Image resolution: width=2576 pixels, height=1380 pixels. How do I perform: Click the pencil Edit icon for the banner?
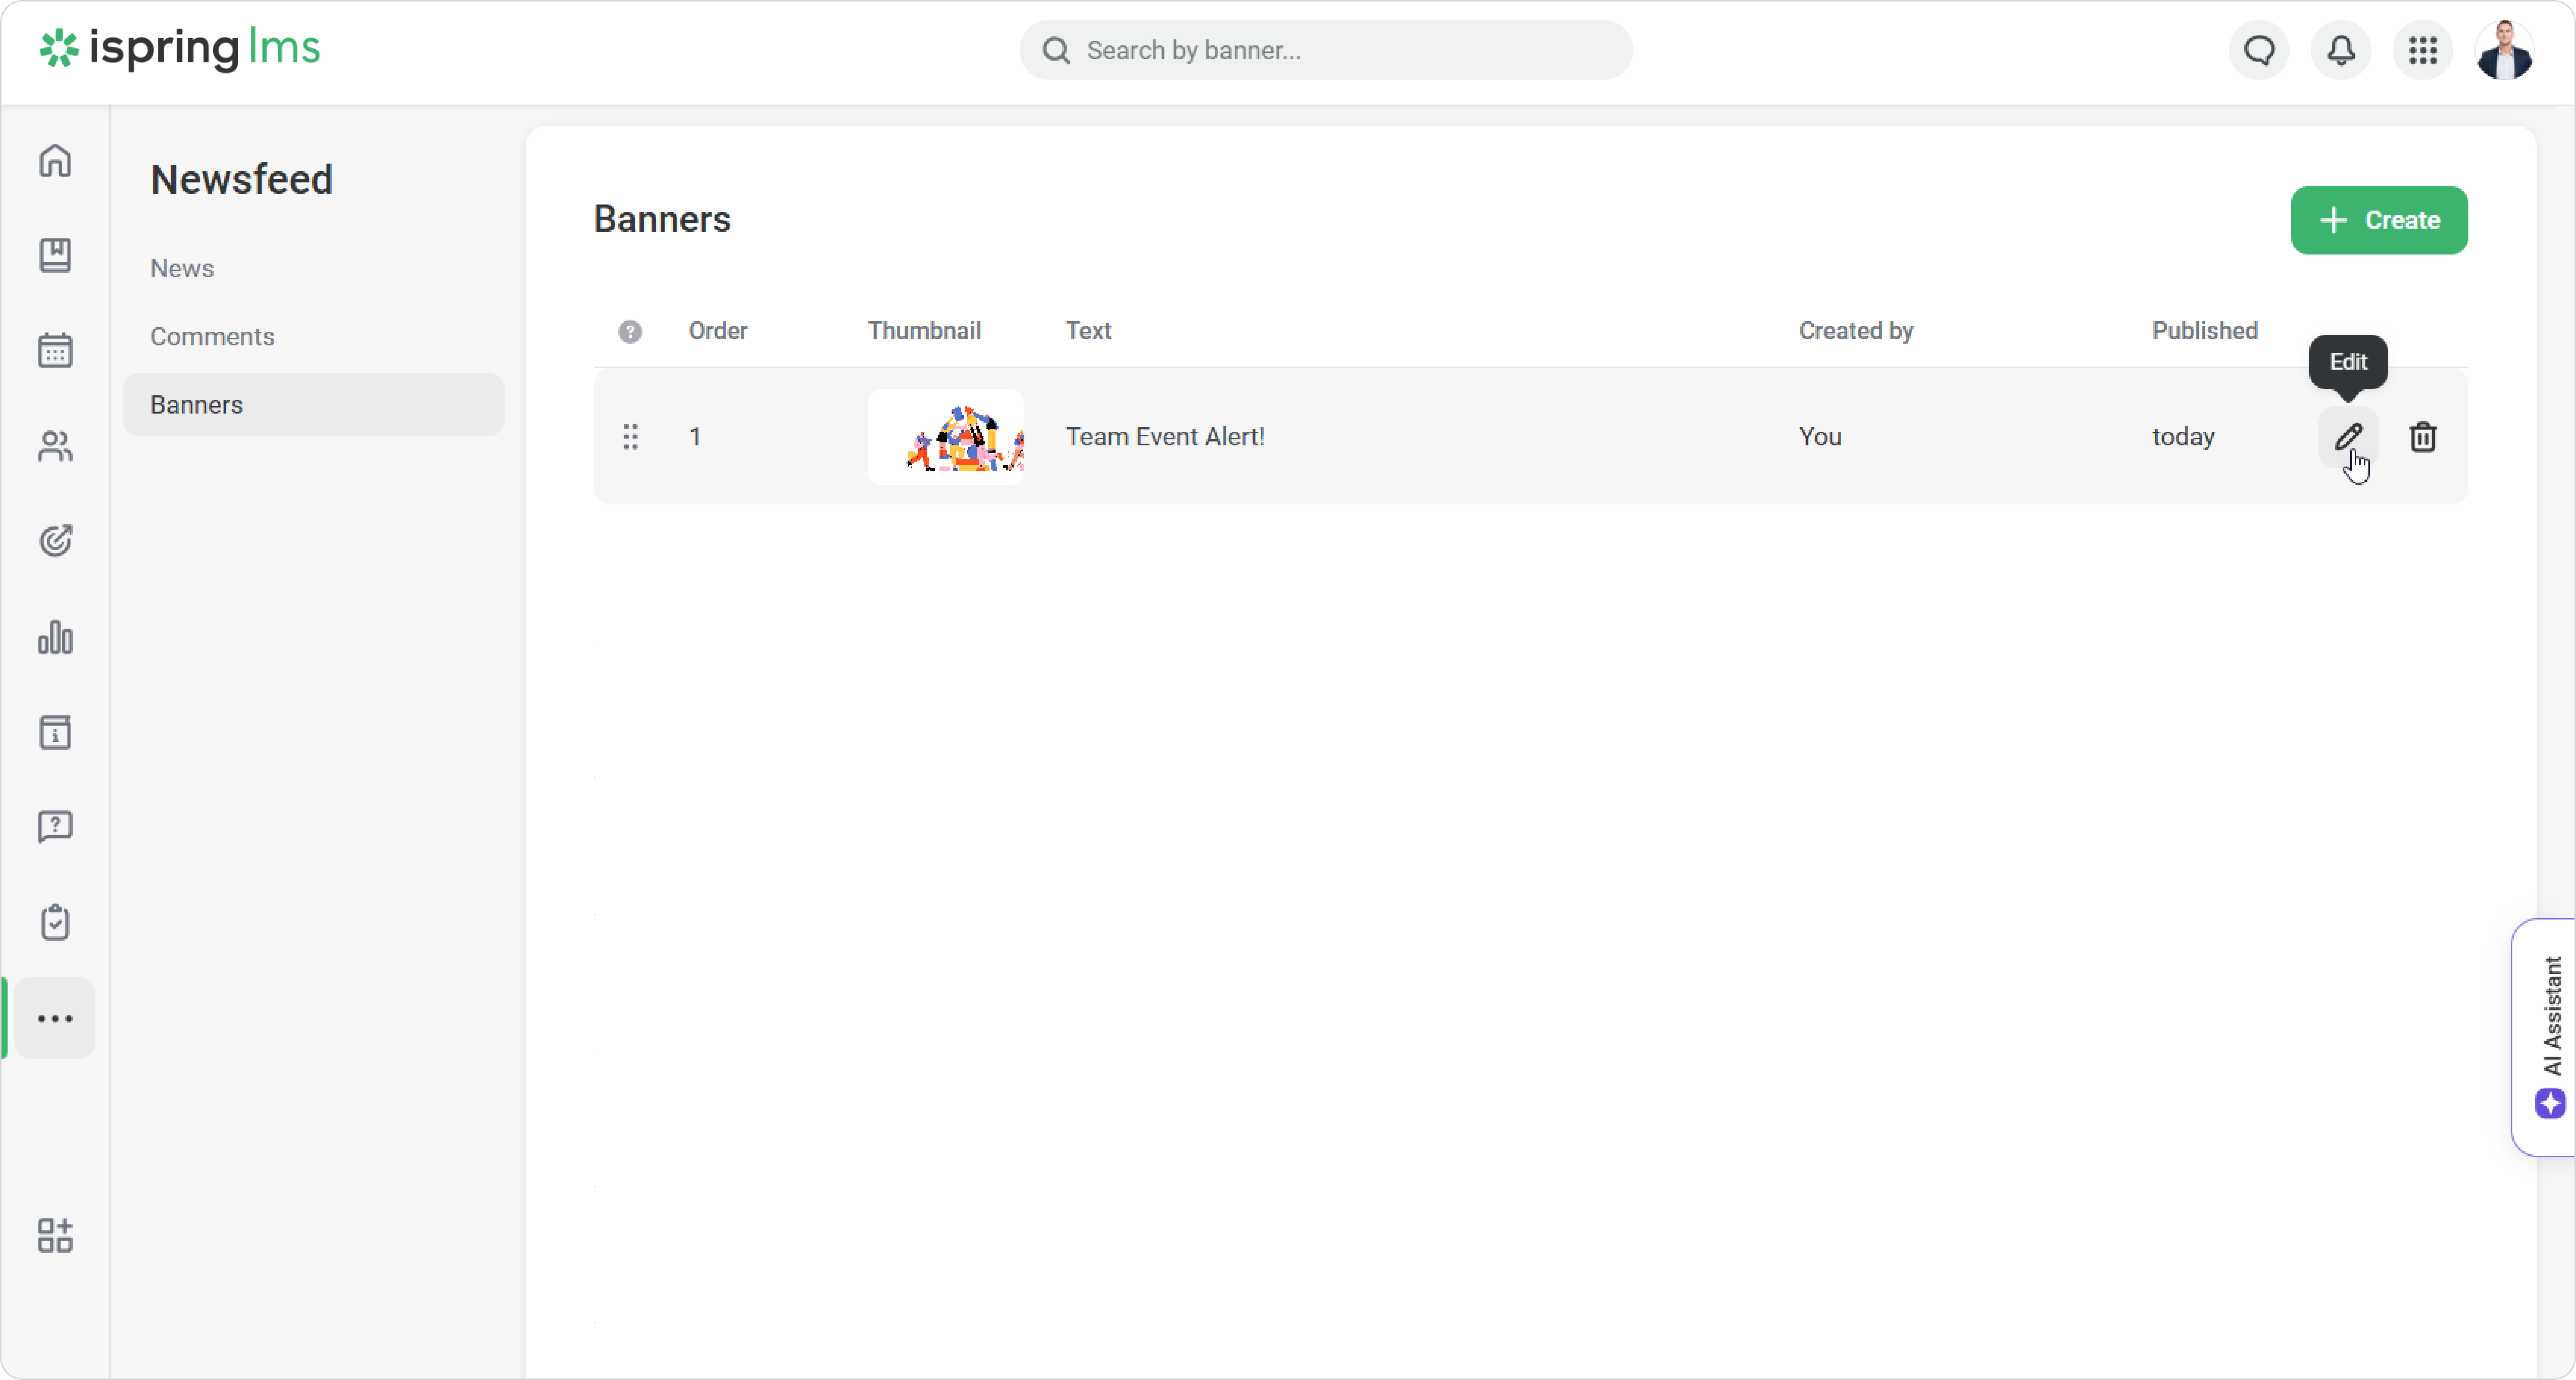click(x=2348, y=436)
